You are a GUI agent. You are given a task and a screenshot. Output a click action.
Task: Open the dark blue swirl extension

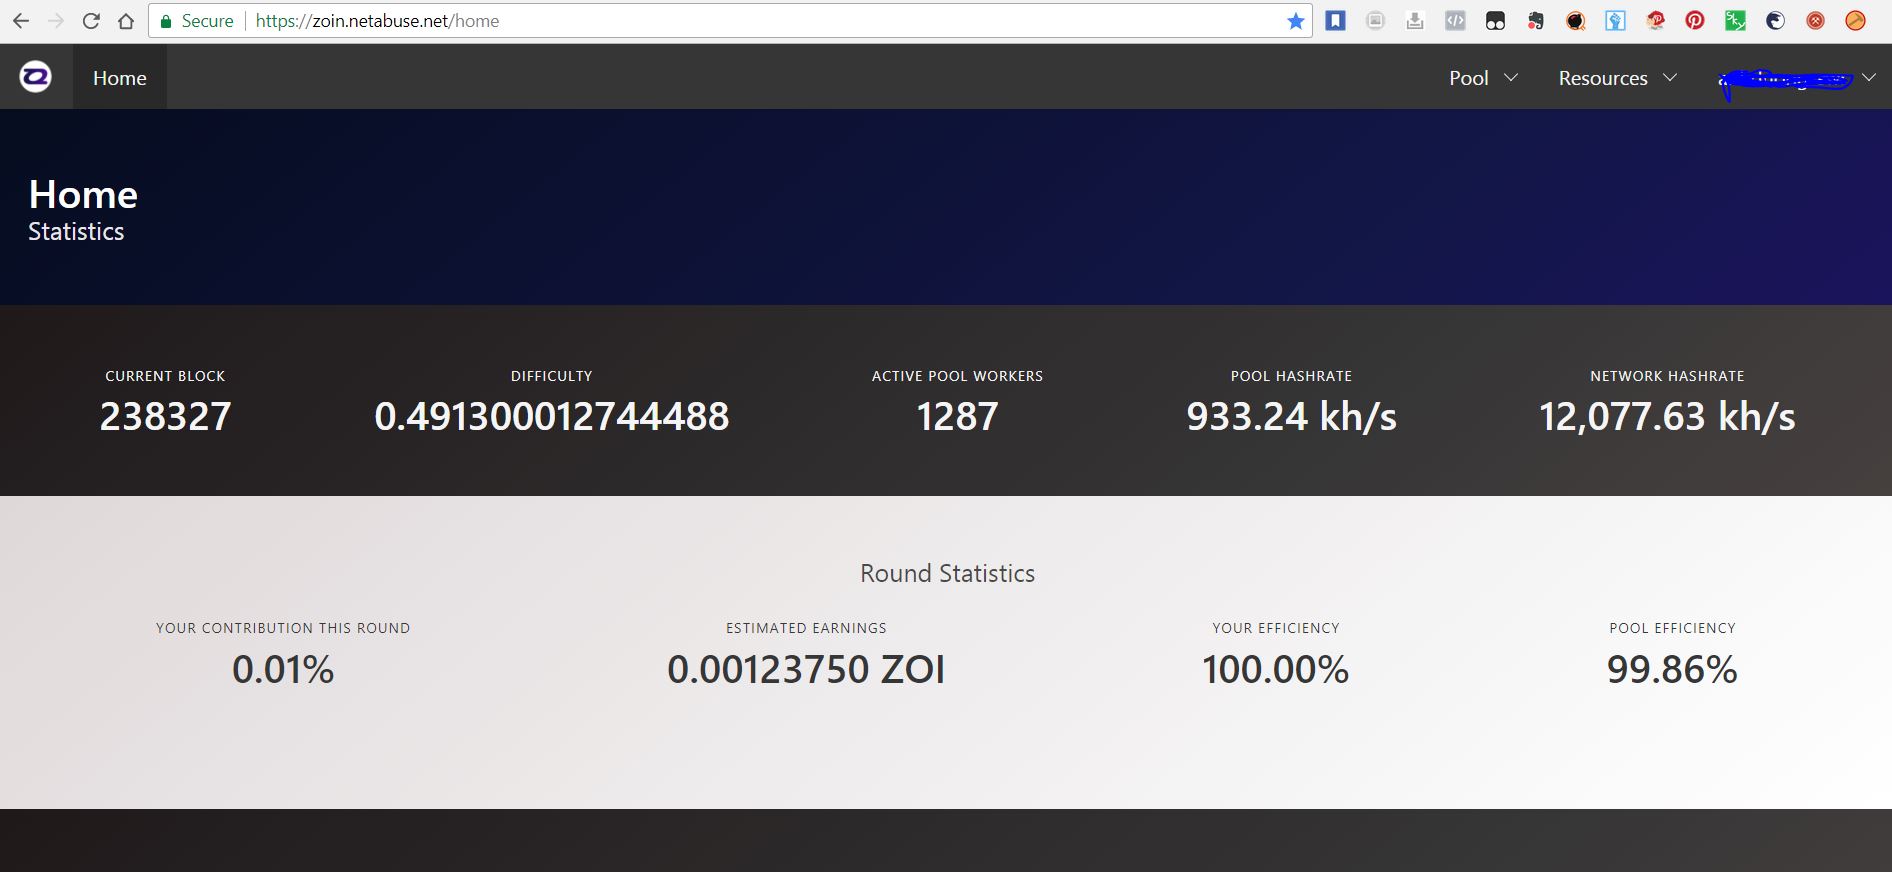pyautogui.click(x=1775, y=20)
